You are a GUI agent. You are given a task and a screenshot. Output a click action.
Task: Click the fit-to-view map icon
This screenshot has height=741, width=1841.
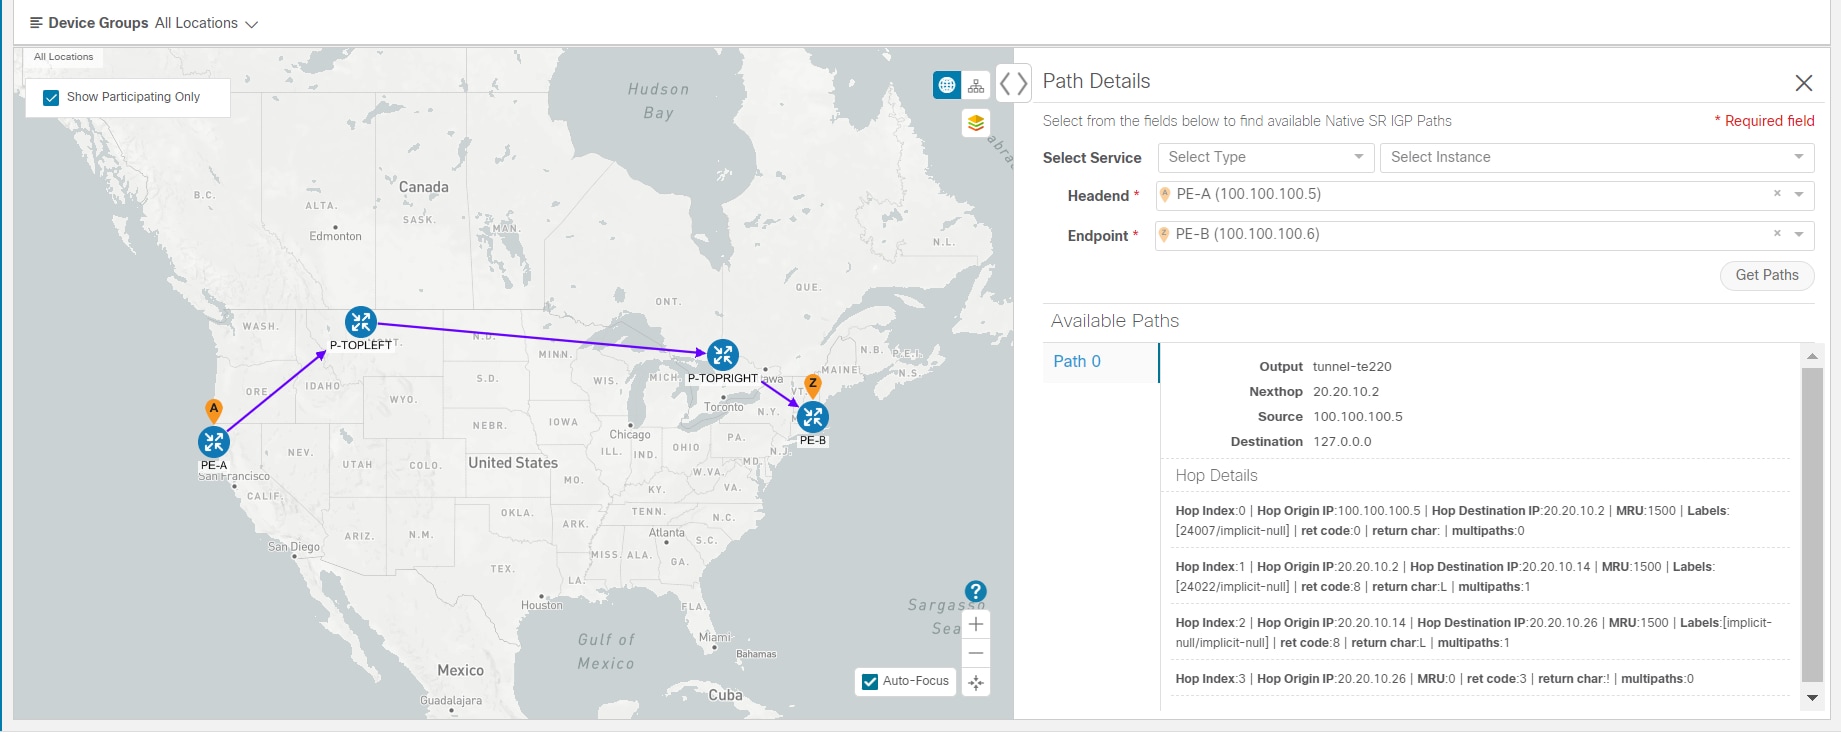click(x=976, y=682)
